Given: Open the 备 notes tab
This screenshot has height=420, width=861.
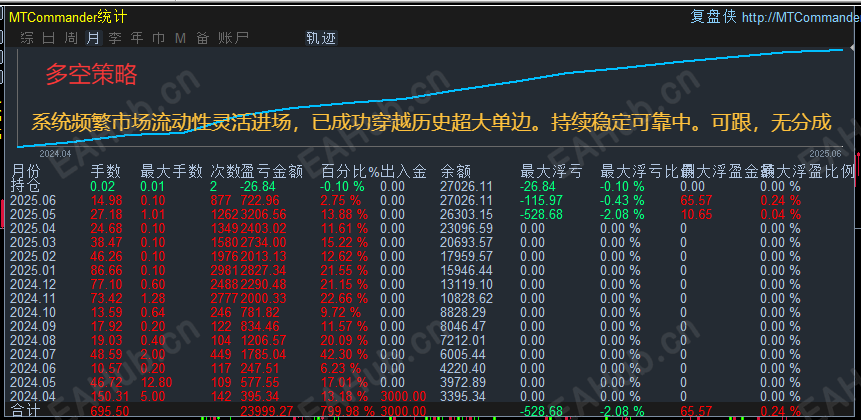Looking at the screenshot, I should 203,38.
